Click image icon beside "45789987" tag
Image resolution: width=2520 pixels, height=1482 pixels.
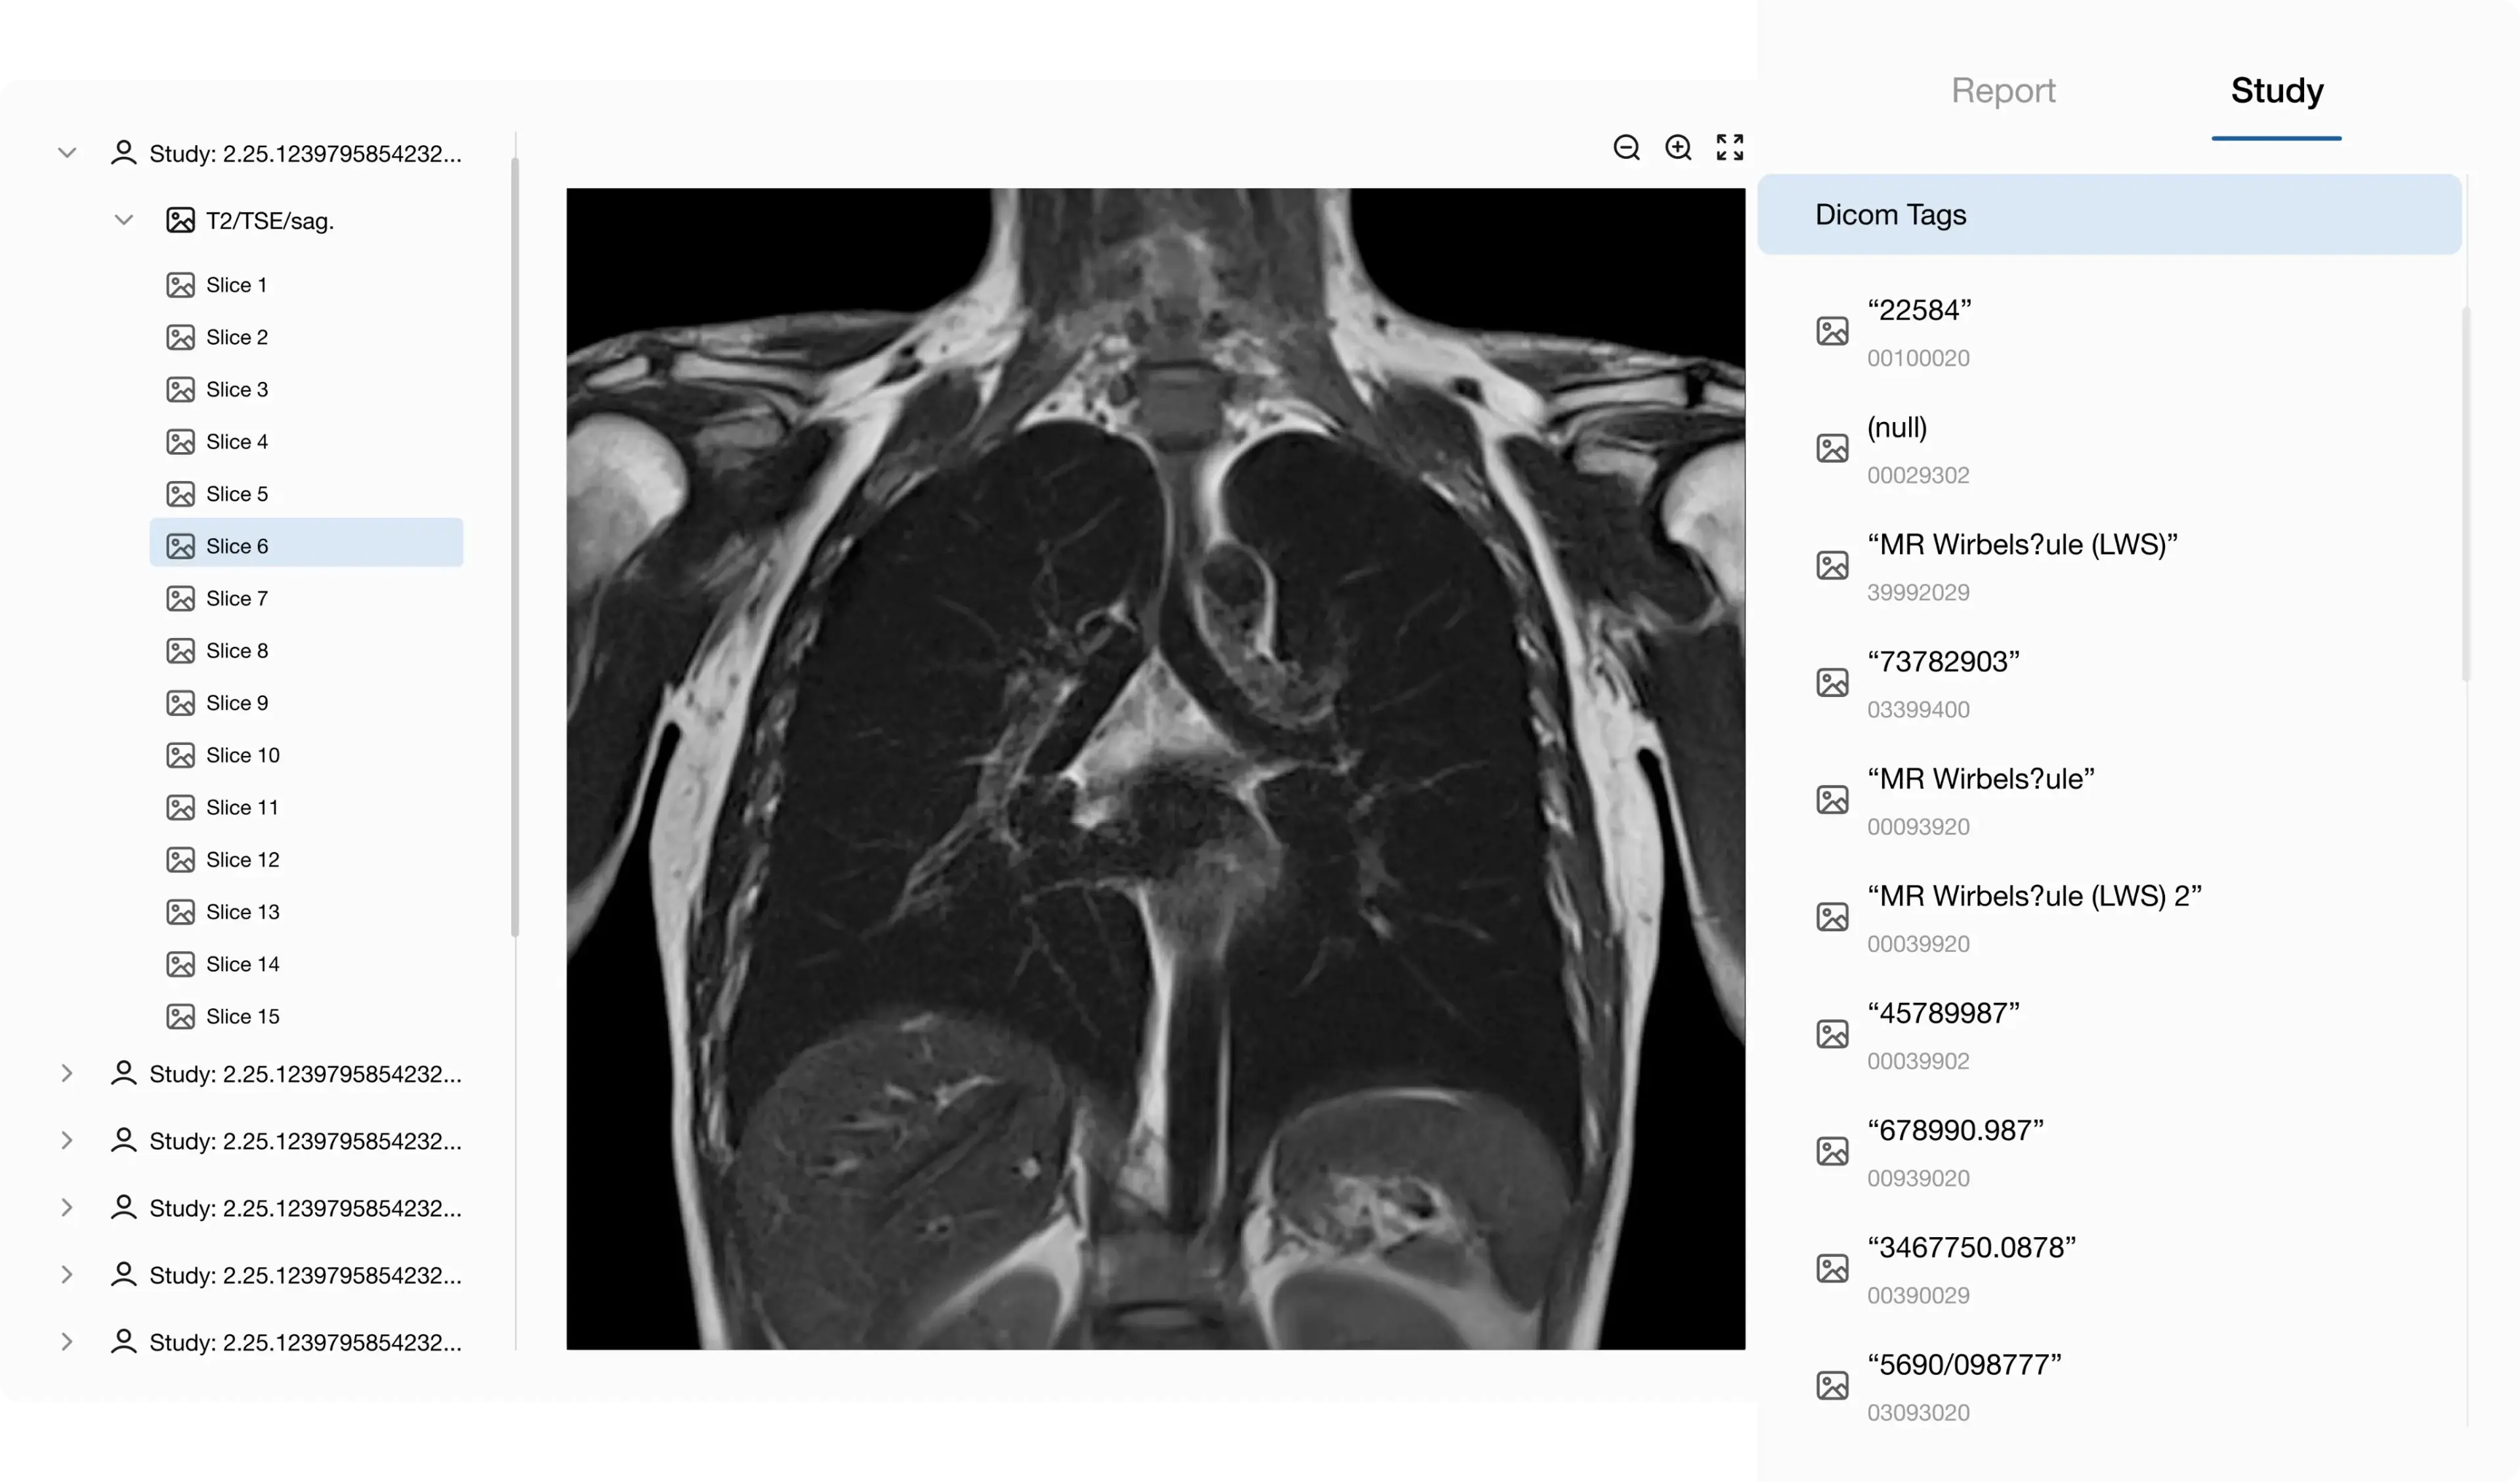[1832, 1034]
